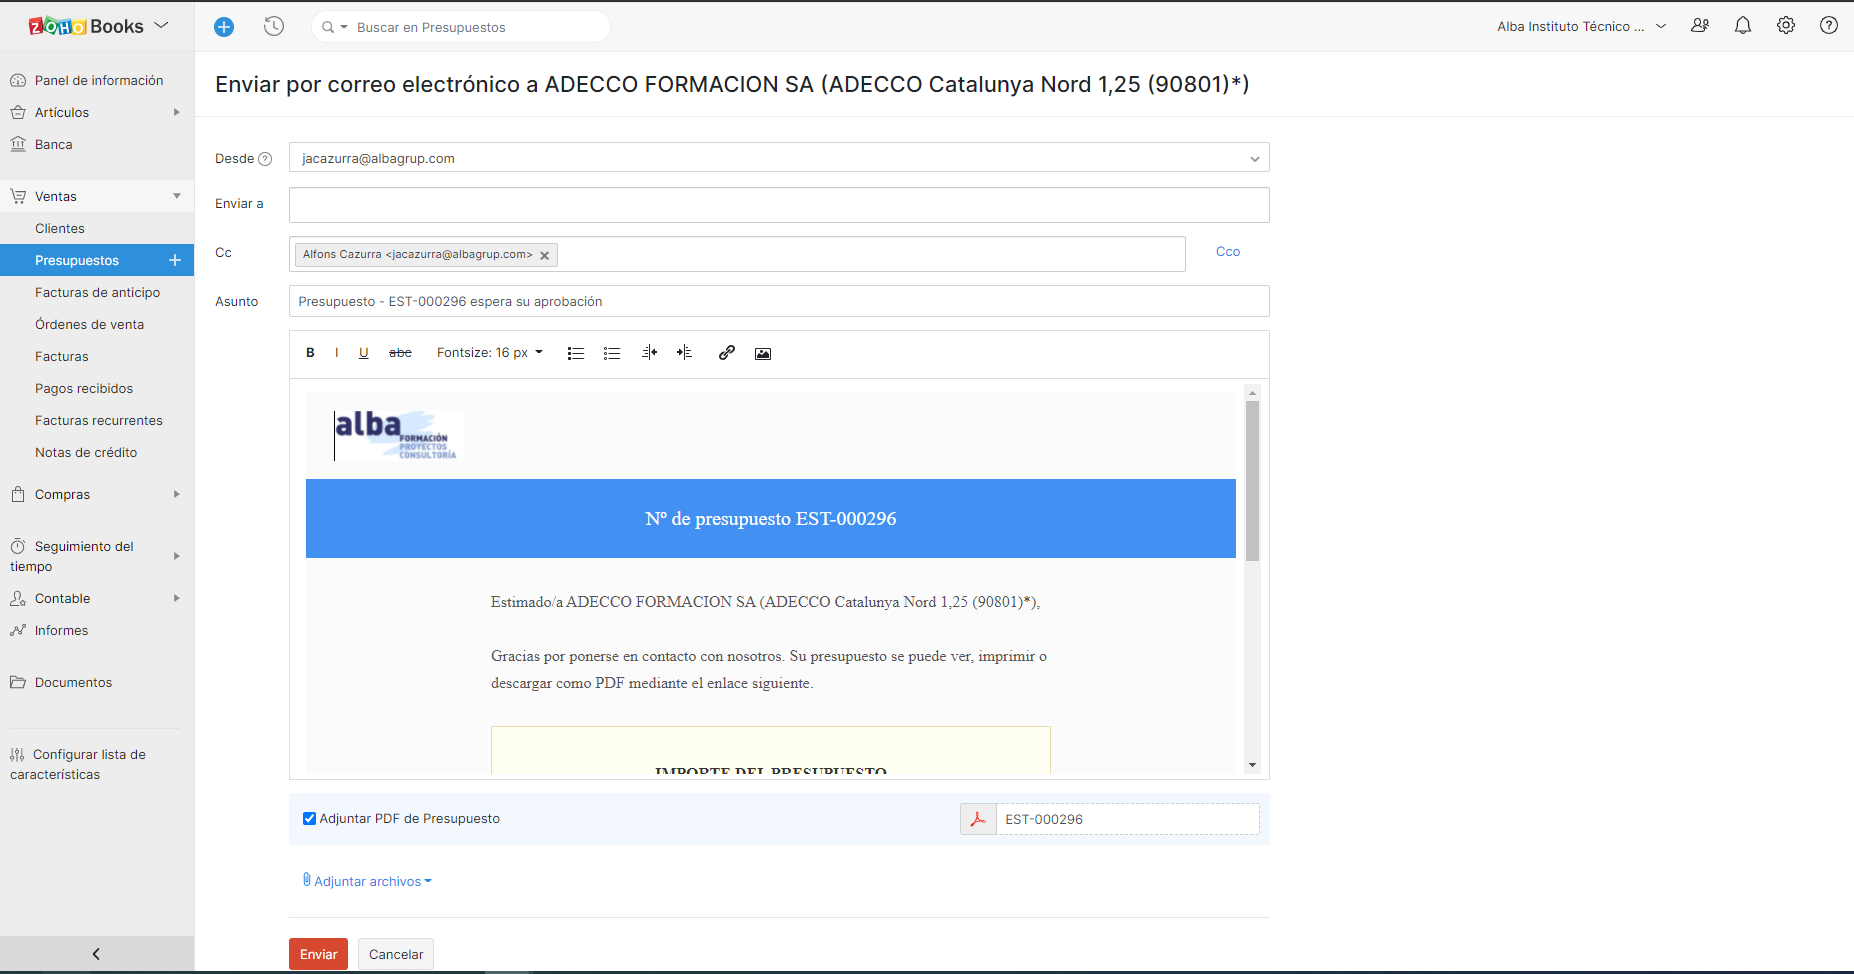This screenshot has height=974, width=1854.
Task: Remove Alfons Cazurra from Cc
Action: click(x=545, y=256)
